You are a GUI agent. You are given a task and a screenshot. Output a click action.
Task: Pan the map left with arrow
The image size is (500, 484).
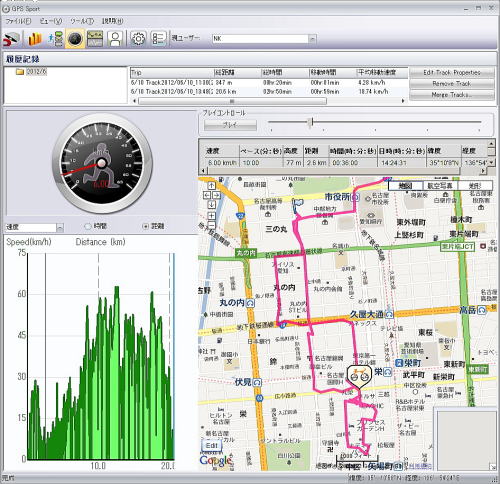click(x=207, y=195)
